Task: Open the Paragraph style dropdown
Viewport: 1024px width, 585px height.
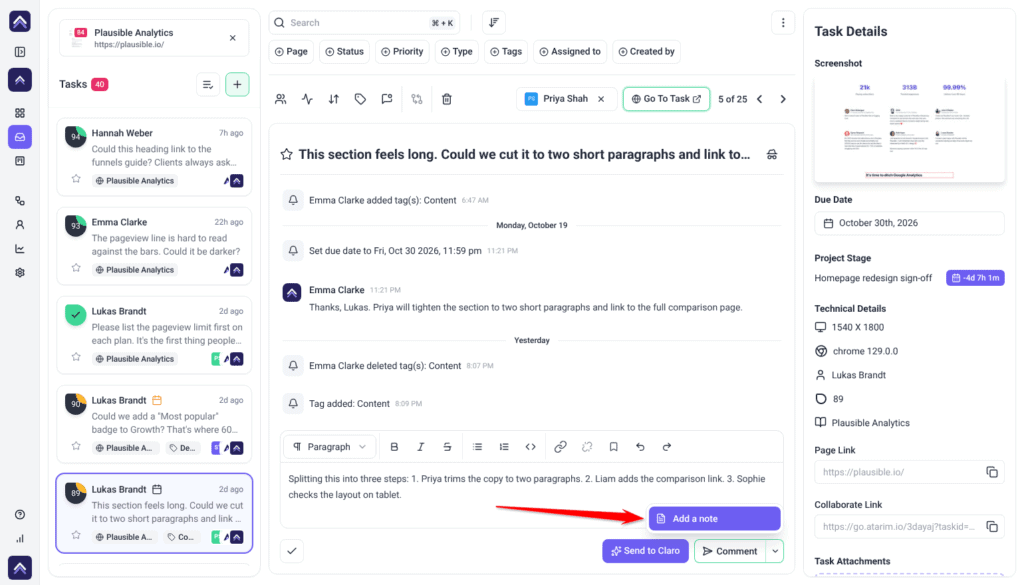Action: click(330, 447)
